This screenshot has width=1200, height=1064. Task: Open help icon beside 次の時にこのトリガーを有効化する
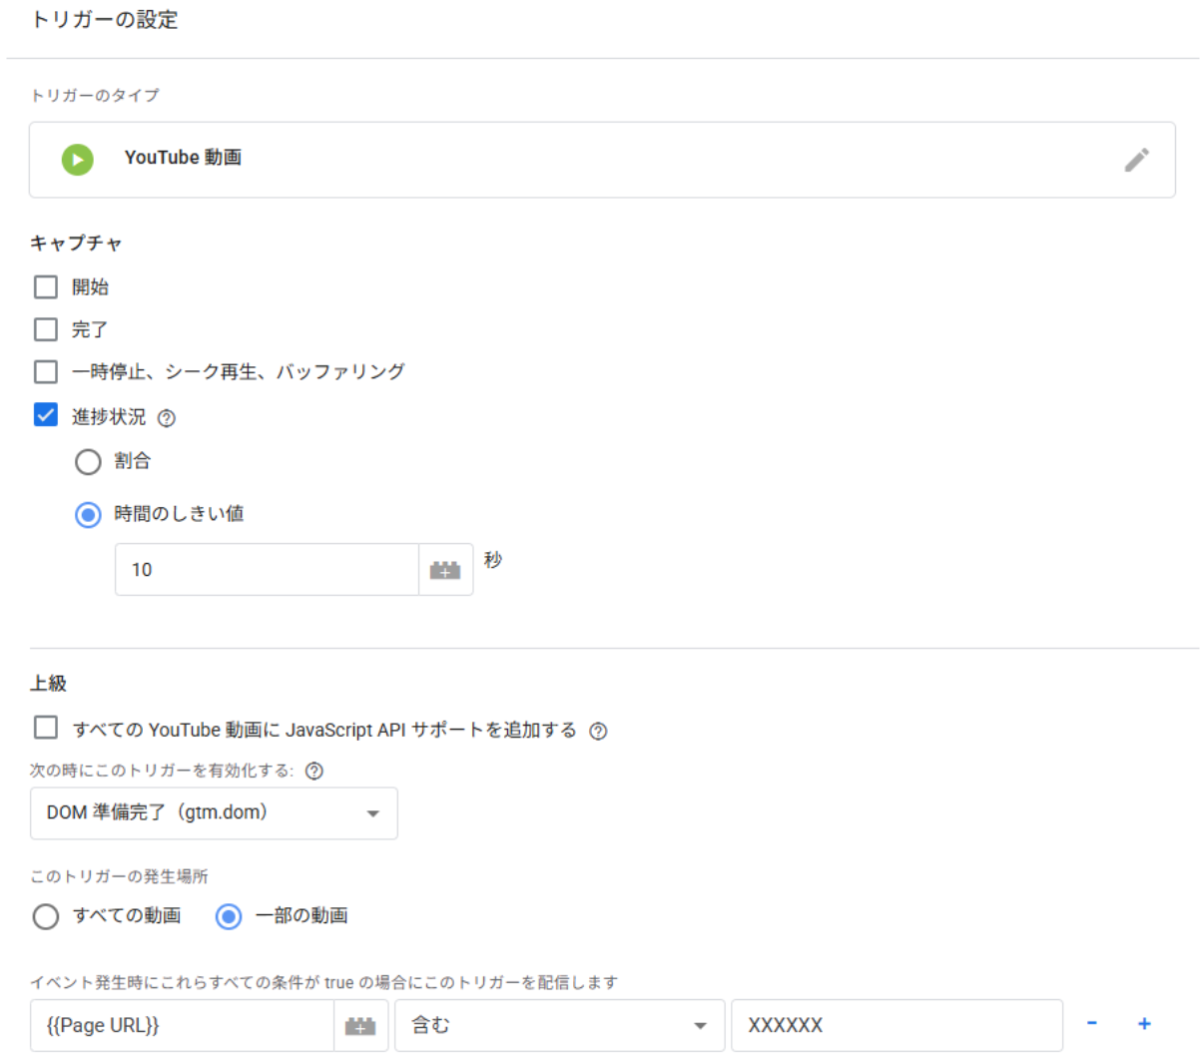pyautogui.click(x=314, y=771)
